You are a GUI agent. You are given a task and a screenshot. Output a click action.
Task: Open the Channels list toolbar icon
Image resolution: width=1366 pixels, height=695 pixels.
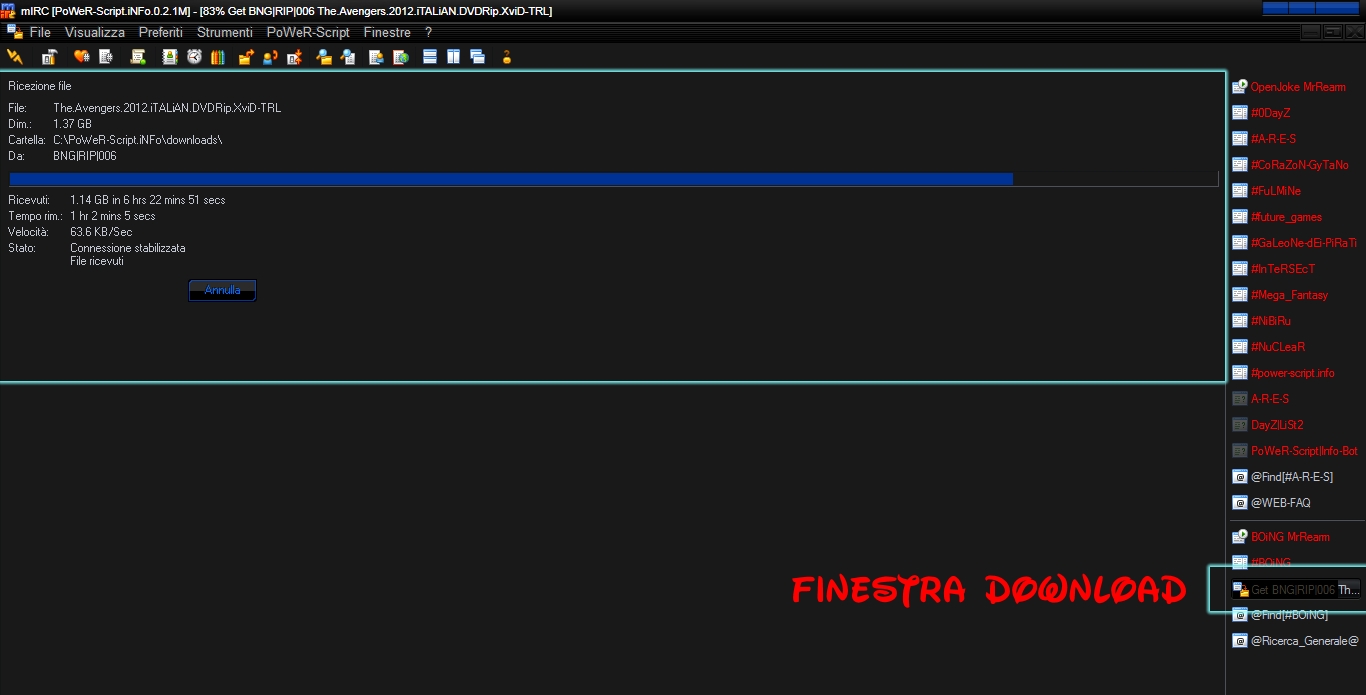point(105,57)
